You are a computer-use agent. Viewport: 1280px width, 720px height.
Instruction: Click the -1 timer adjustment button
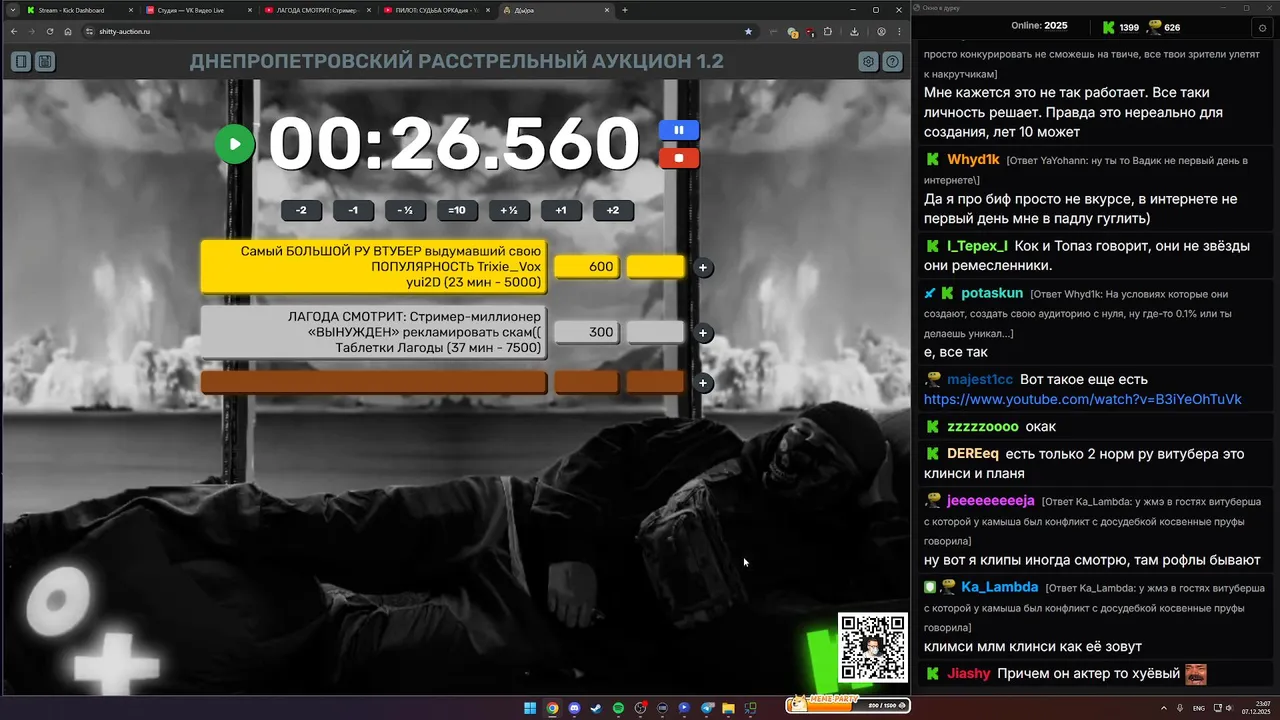(353, 210)
